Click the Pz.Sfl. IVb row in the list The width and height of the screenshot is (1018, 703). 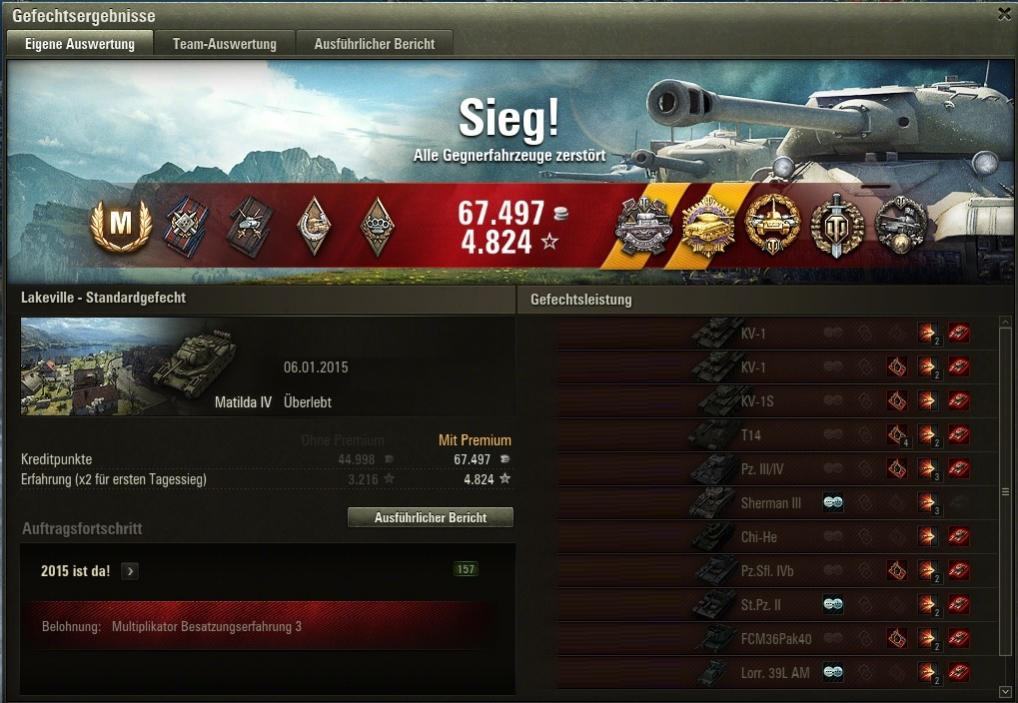click(776, 571)
